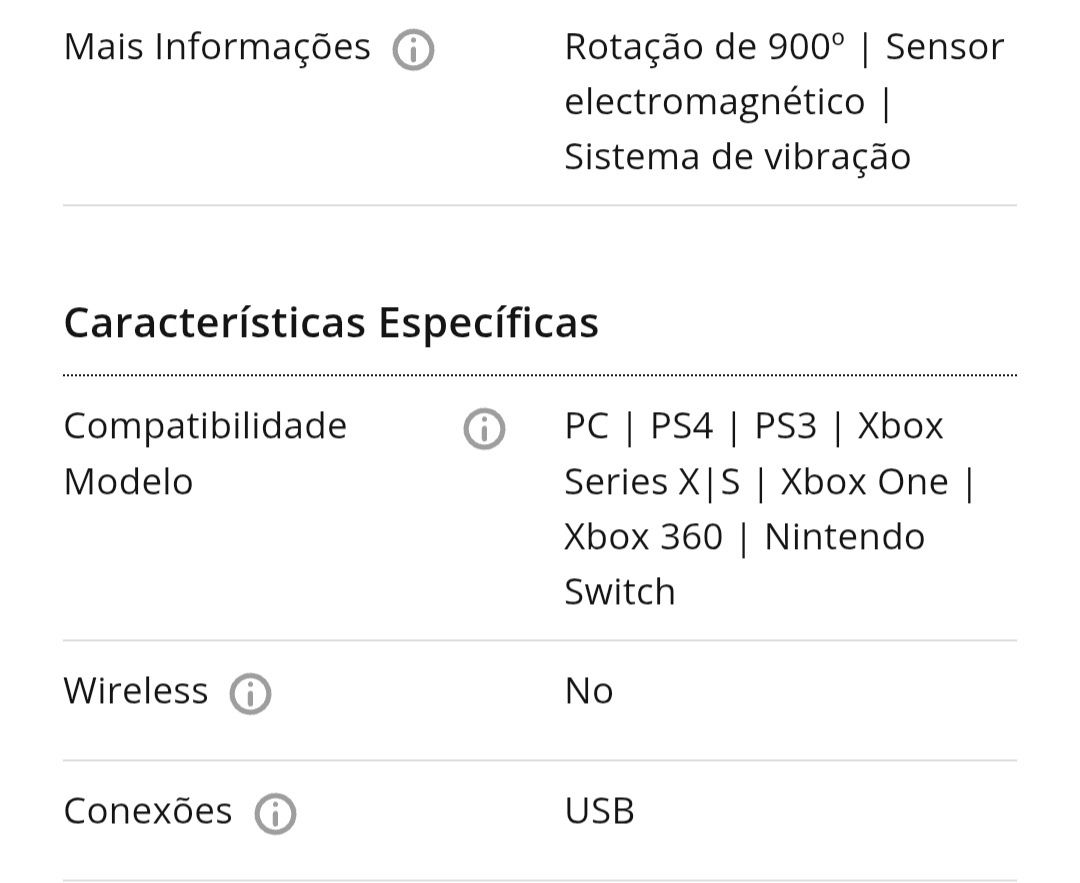This screenshot has width=1080, height=883.
Task: Click the Características Específicas heading
Action: (331, 323)
